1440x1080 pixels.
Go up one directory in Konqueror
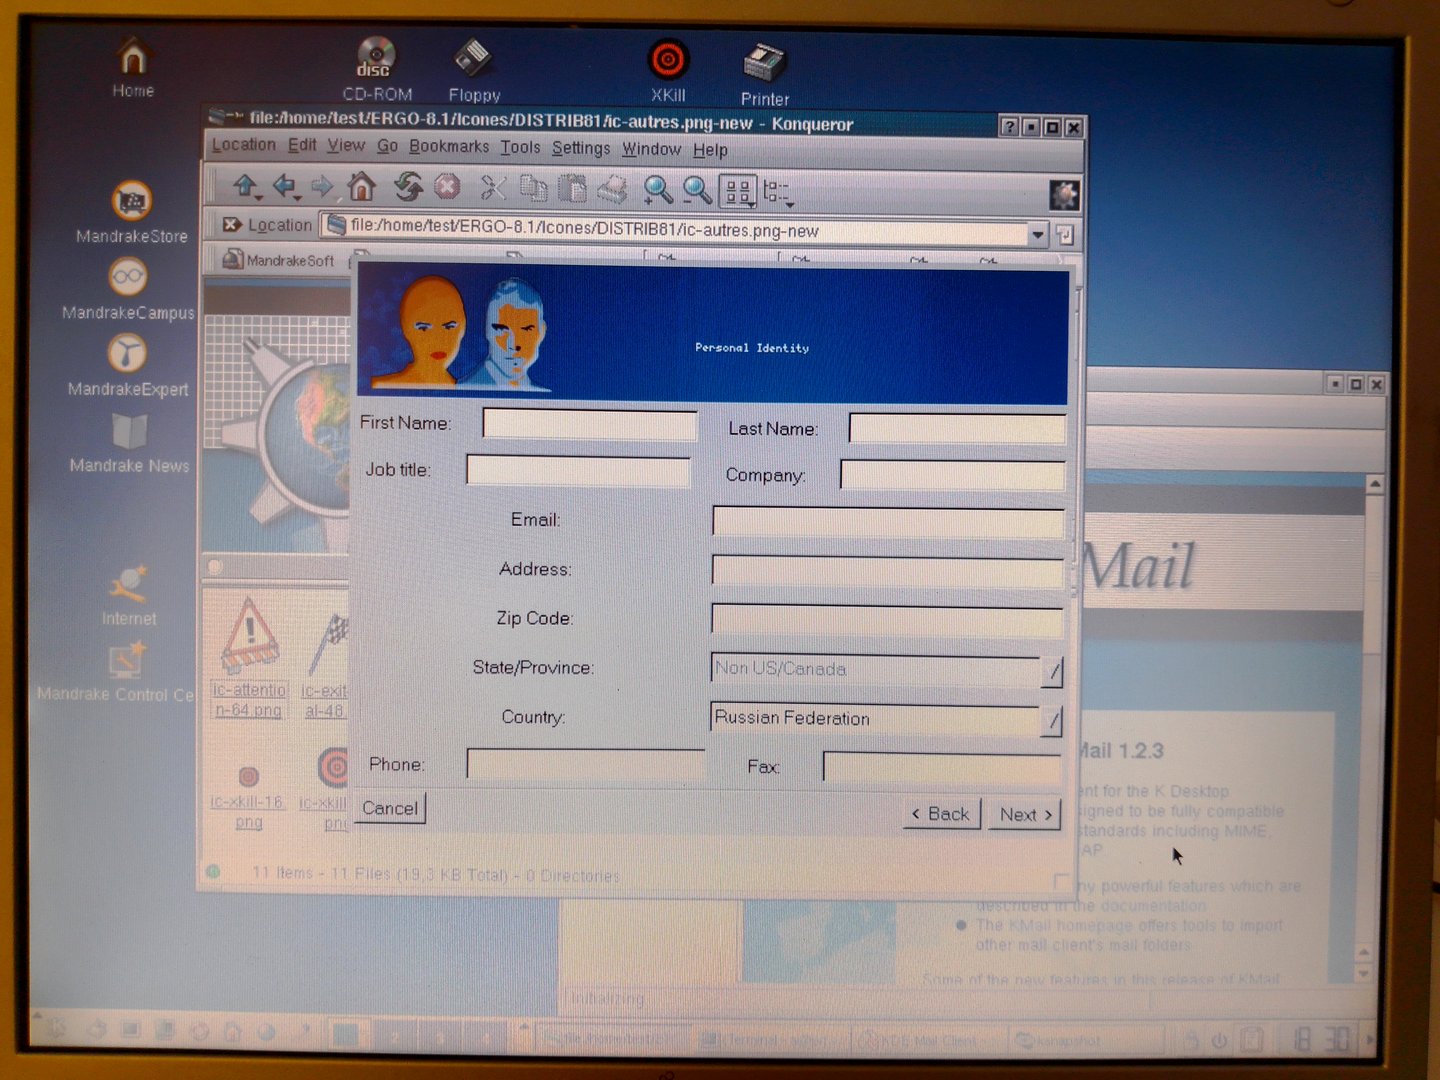(x=245, y=186)
